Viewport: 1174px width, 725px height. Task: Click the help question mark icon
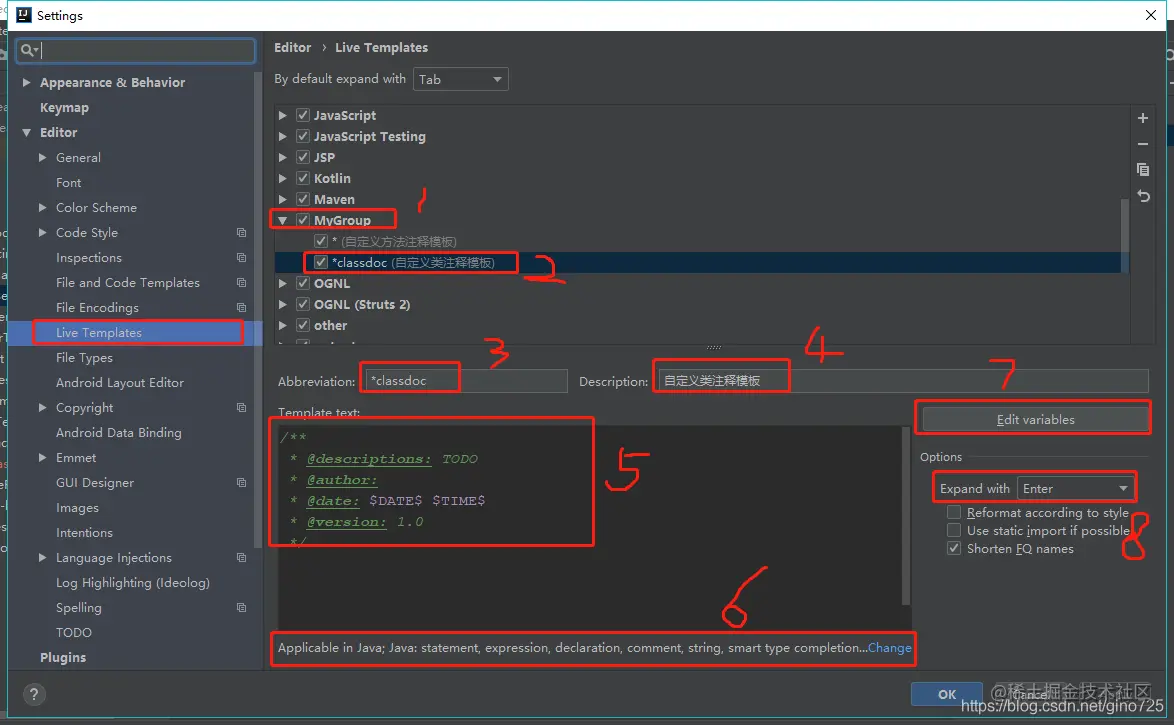[x=34, y=694]
